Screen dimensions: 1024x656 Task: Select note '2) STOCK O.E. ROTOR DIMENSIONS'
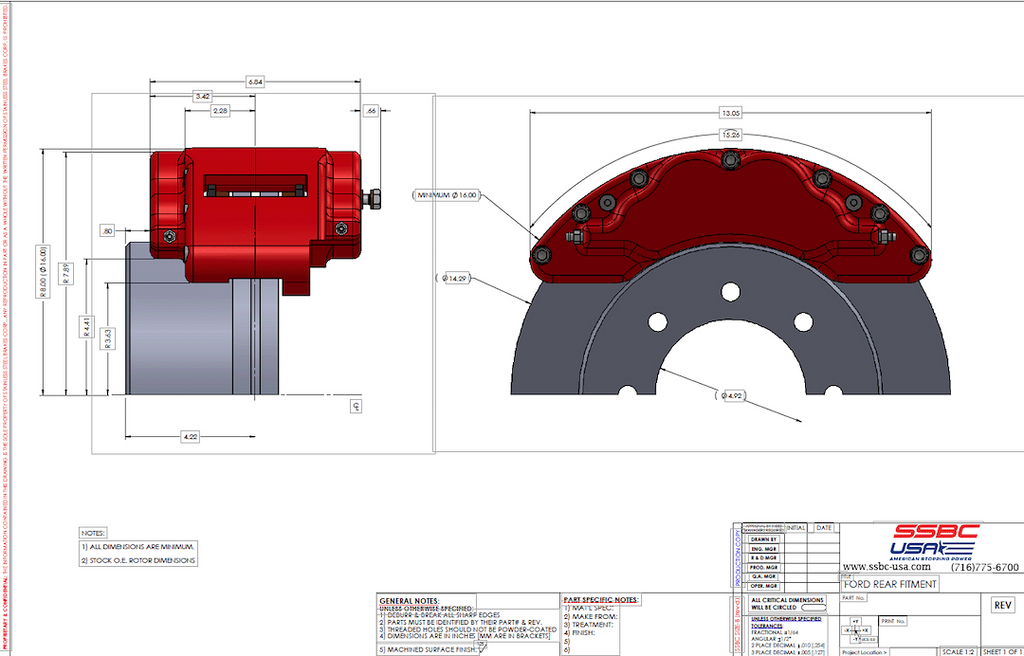(138, 560)
